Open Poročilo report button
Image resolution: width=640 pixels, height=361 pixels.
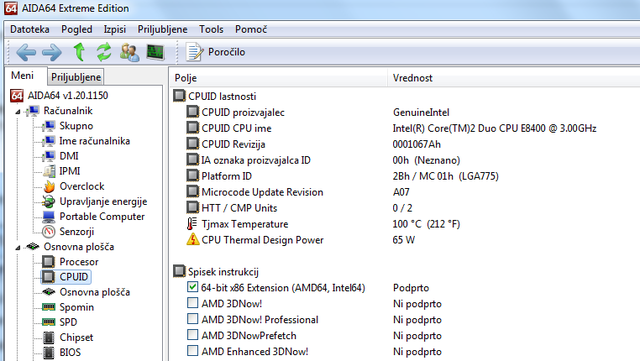[216, 52]
